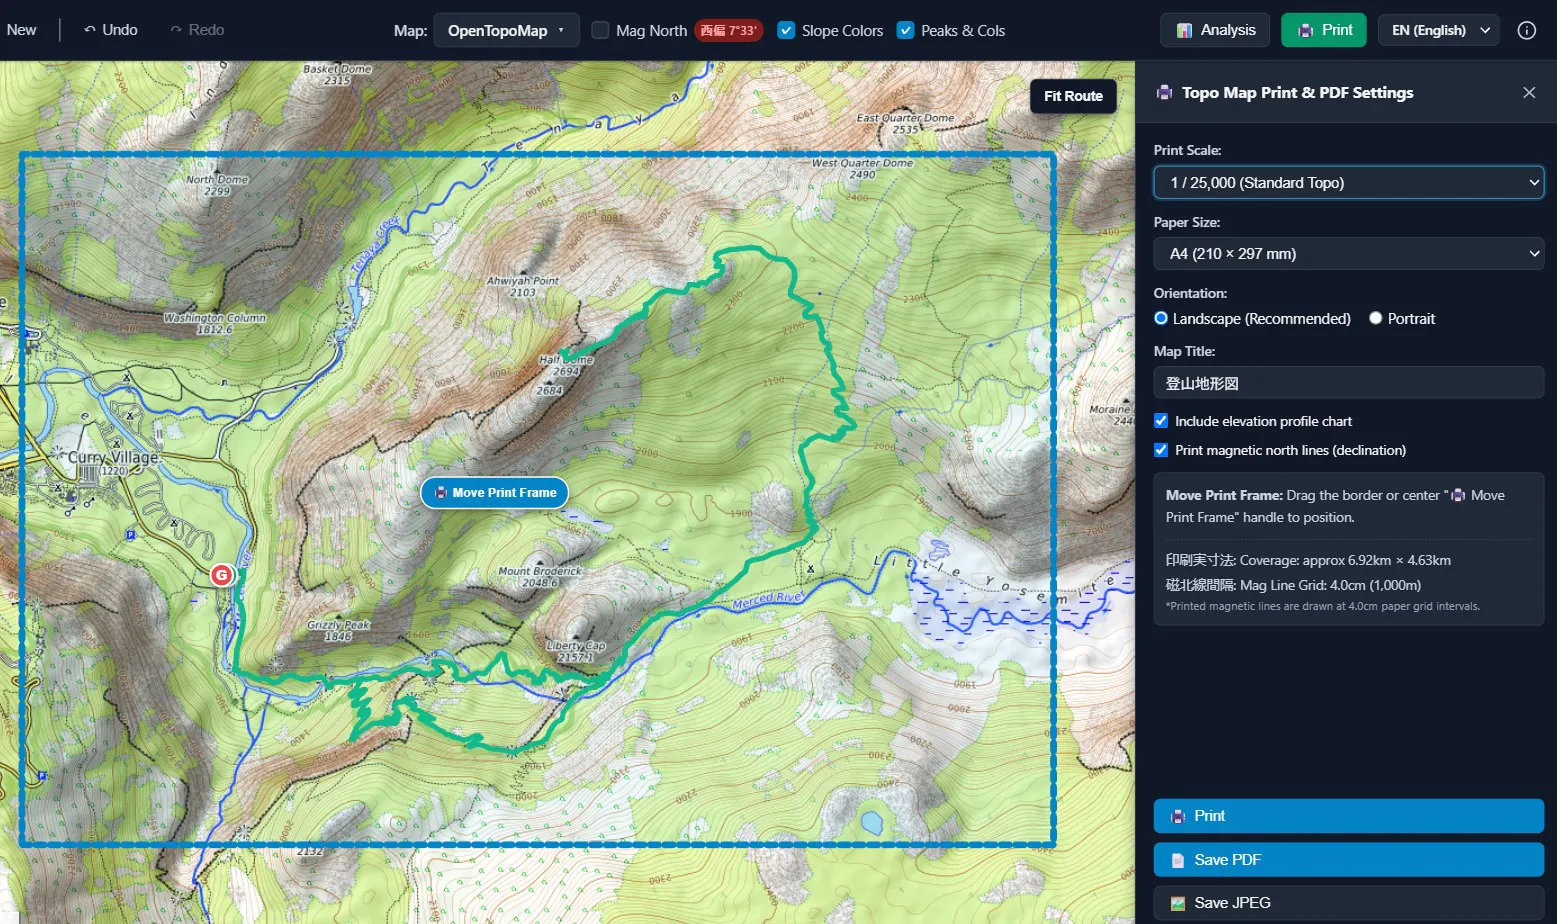Uncheck Include elevation profile chart
Viewport: 1557px width, 924px height.
coord(1161,421)
